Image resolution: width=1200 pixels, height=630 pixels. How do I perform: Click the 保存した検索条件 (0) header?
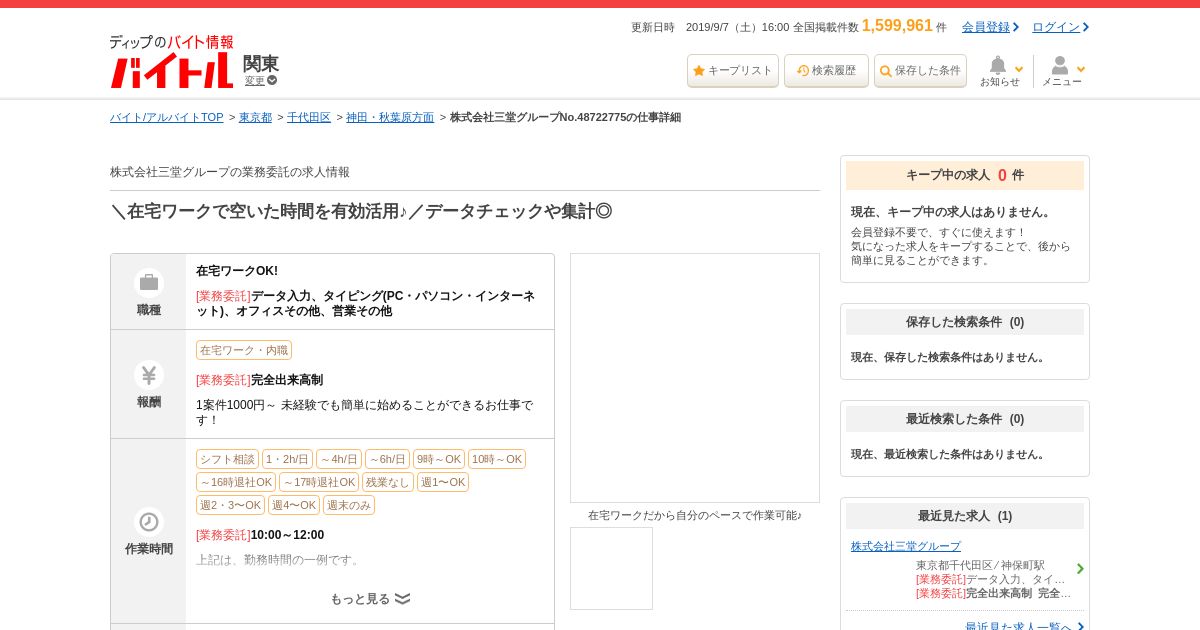coord(965,322)
